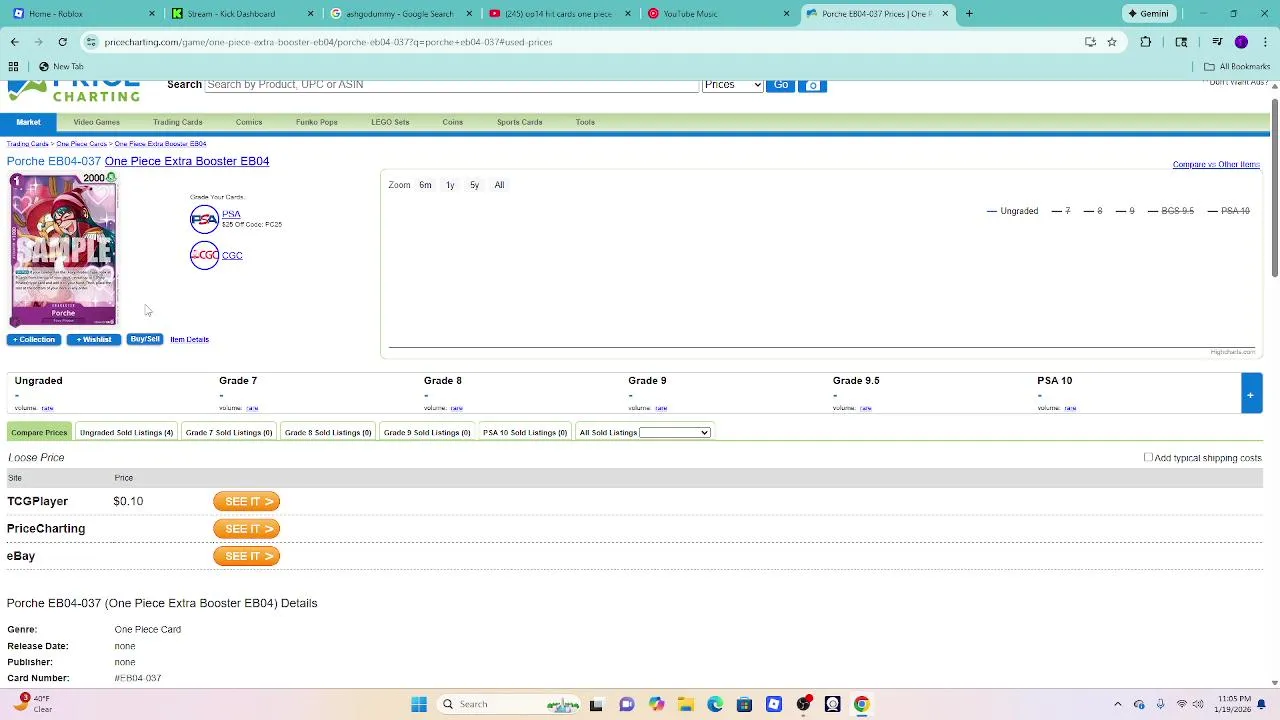Open the Windows Start menu
The image size is (1280, 720).
click(419, 704)
